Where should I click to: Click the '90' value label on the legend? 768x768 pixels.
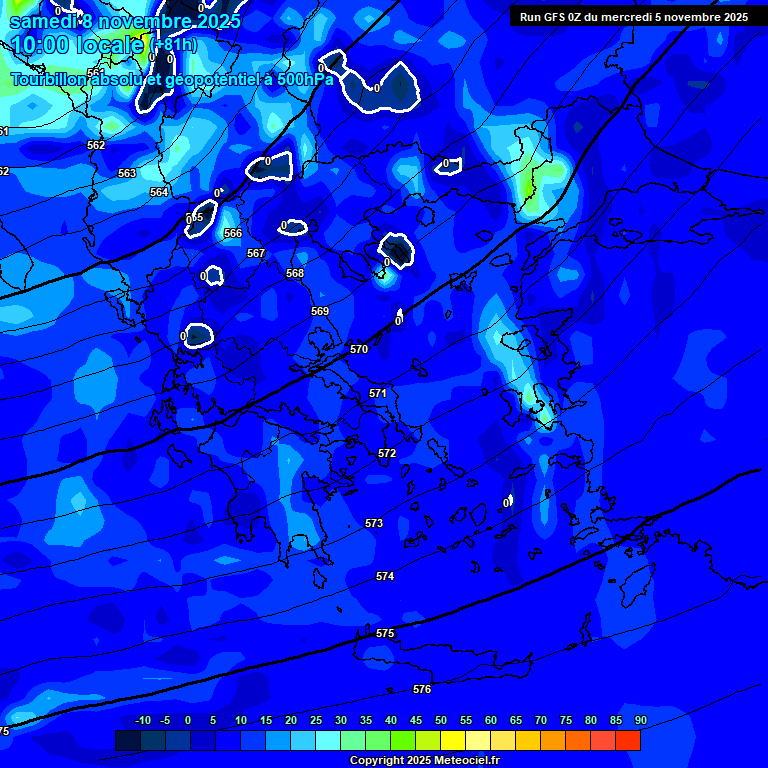[x=640, y=721]
